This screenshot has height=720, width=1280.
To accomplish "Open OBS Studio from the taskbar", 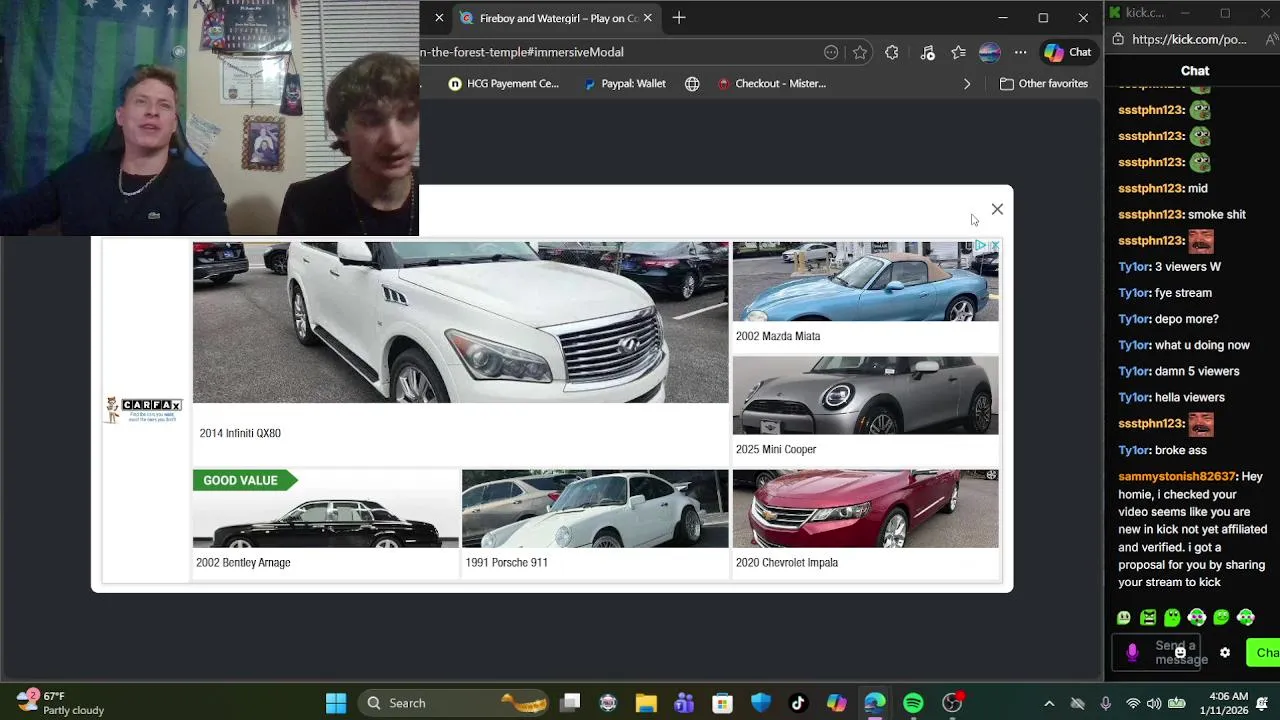I will [952, 703].
